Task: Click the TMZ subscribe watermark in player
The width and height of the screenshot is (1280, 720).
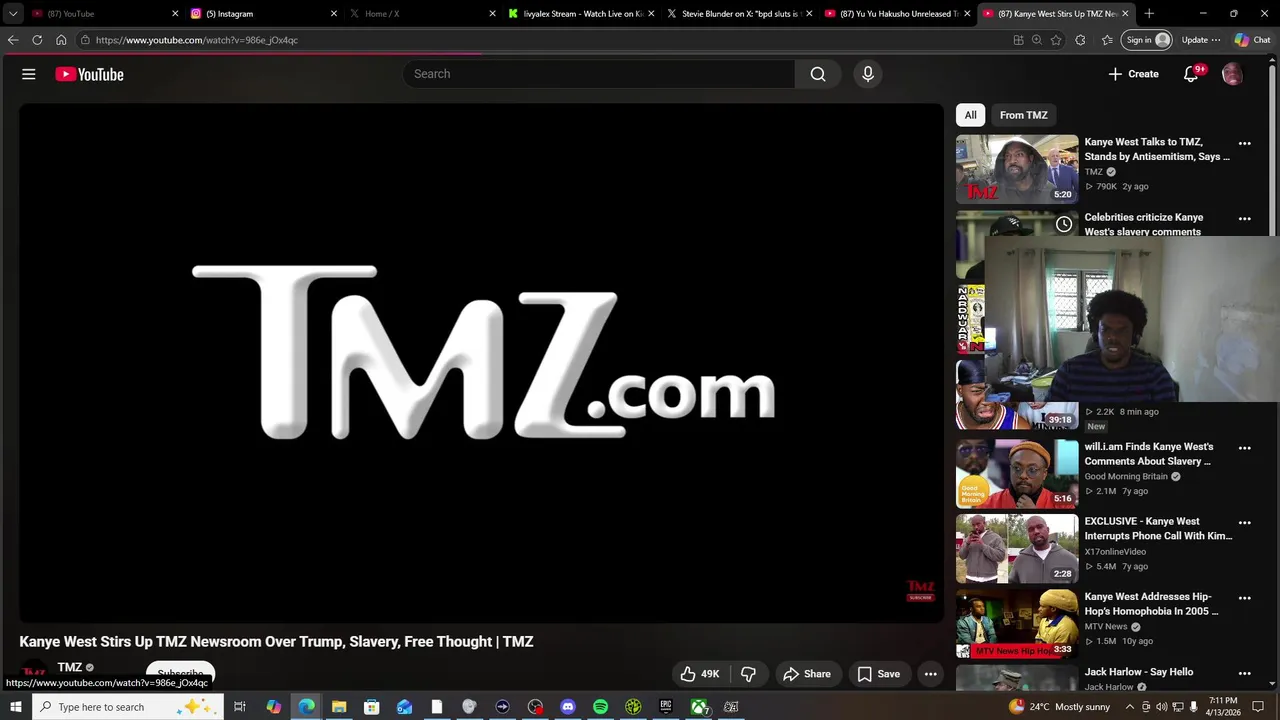Action: click(x=920, y=591)
